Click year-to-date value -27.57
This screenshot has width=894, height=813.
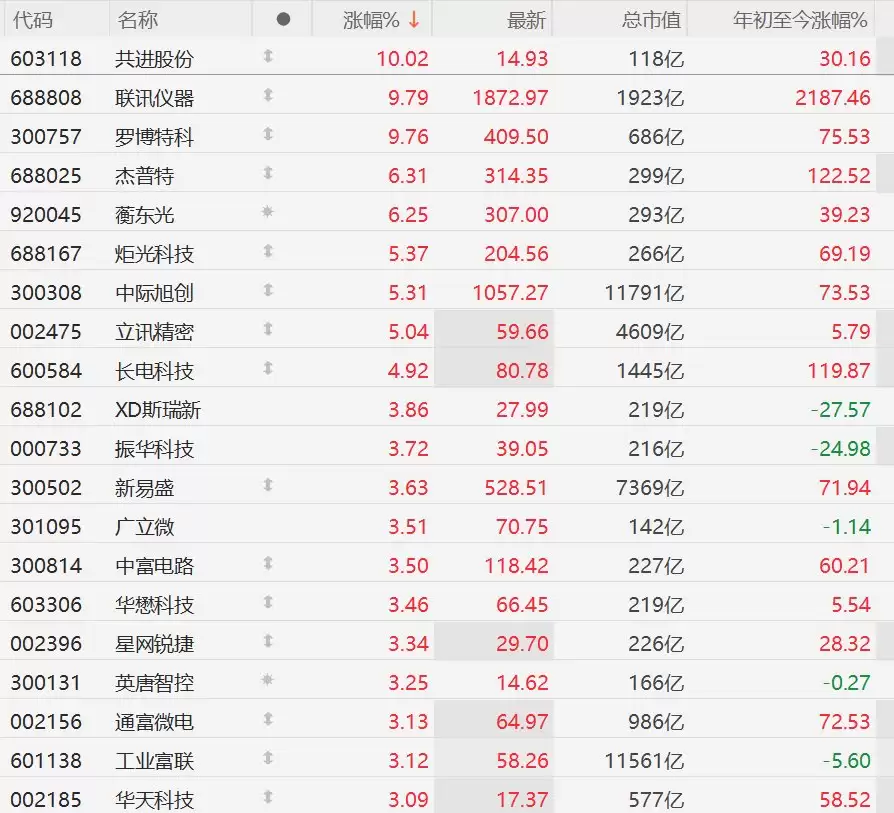[x=841, y=410]
